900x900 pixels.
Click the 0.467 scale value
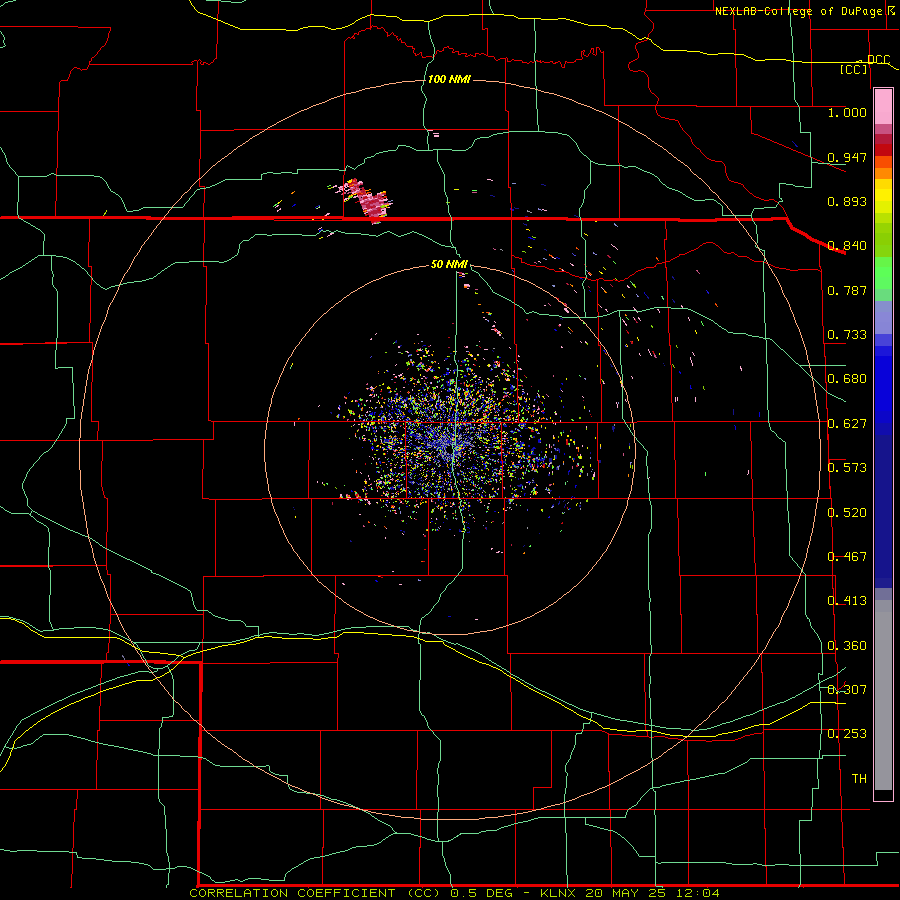847,557
